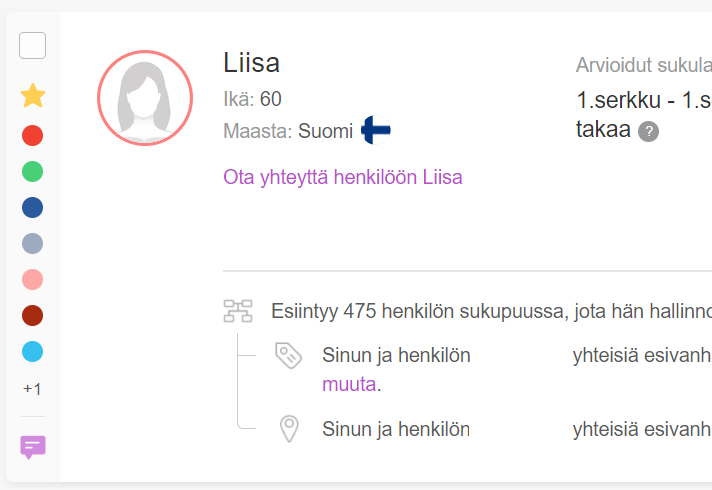712x490 pixels.
Task: Select the checkbox at top of sidebar
Action: (33, 46)
